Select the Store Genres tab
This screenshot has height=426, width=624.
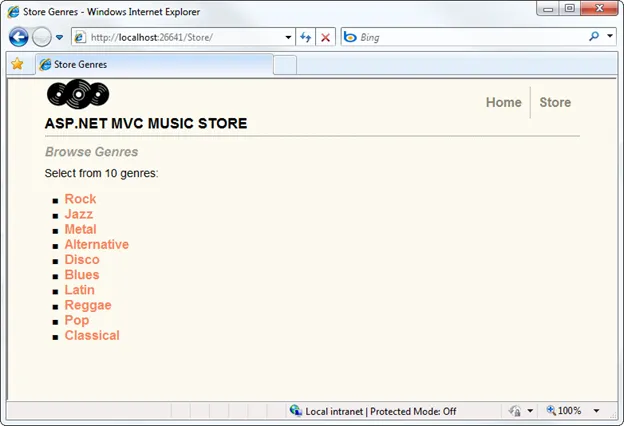pos(150,65)
